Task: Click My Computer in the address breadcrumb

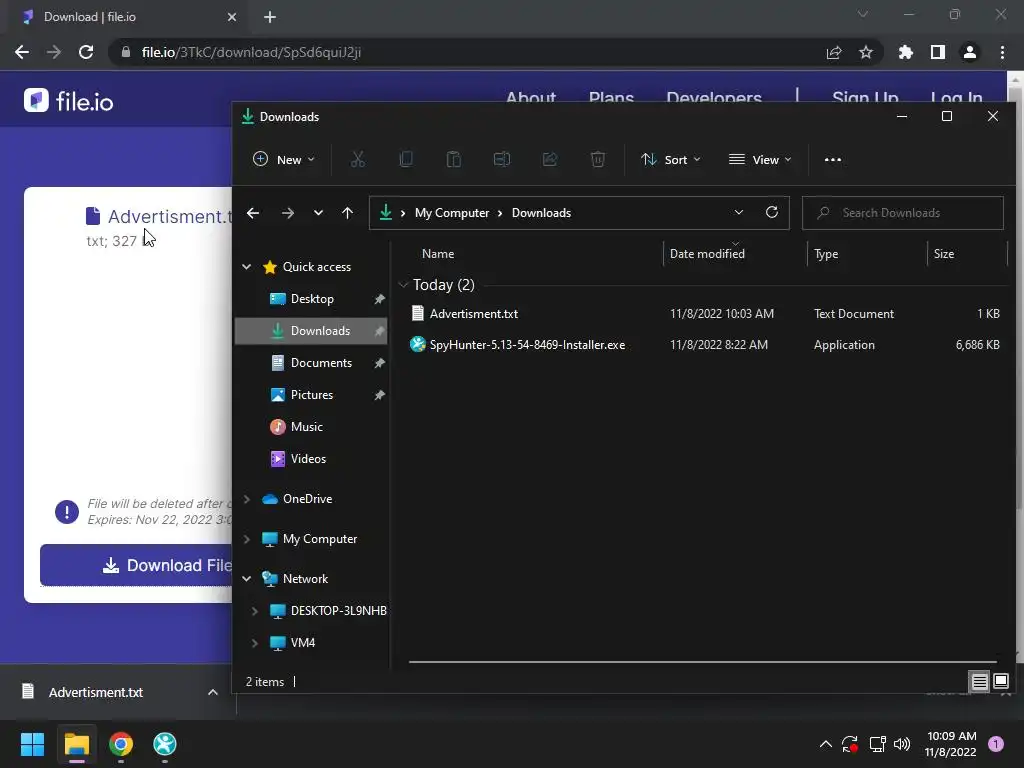Action: (x=452, y=213)
